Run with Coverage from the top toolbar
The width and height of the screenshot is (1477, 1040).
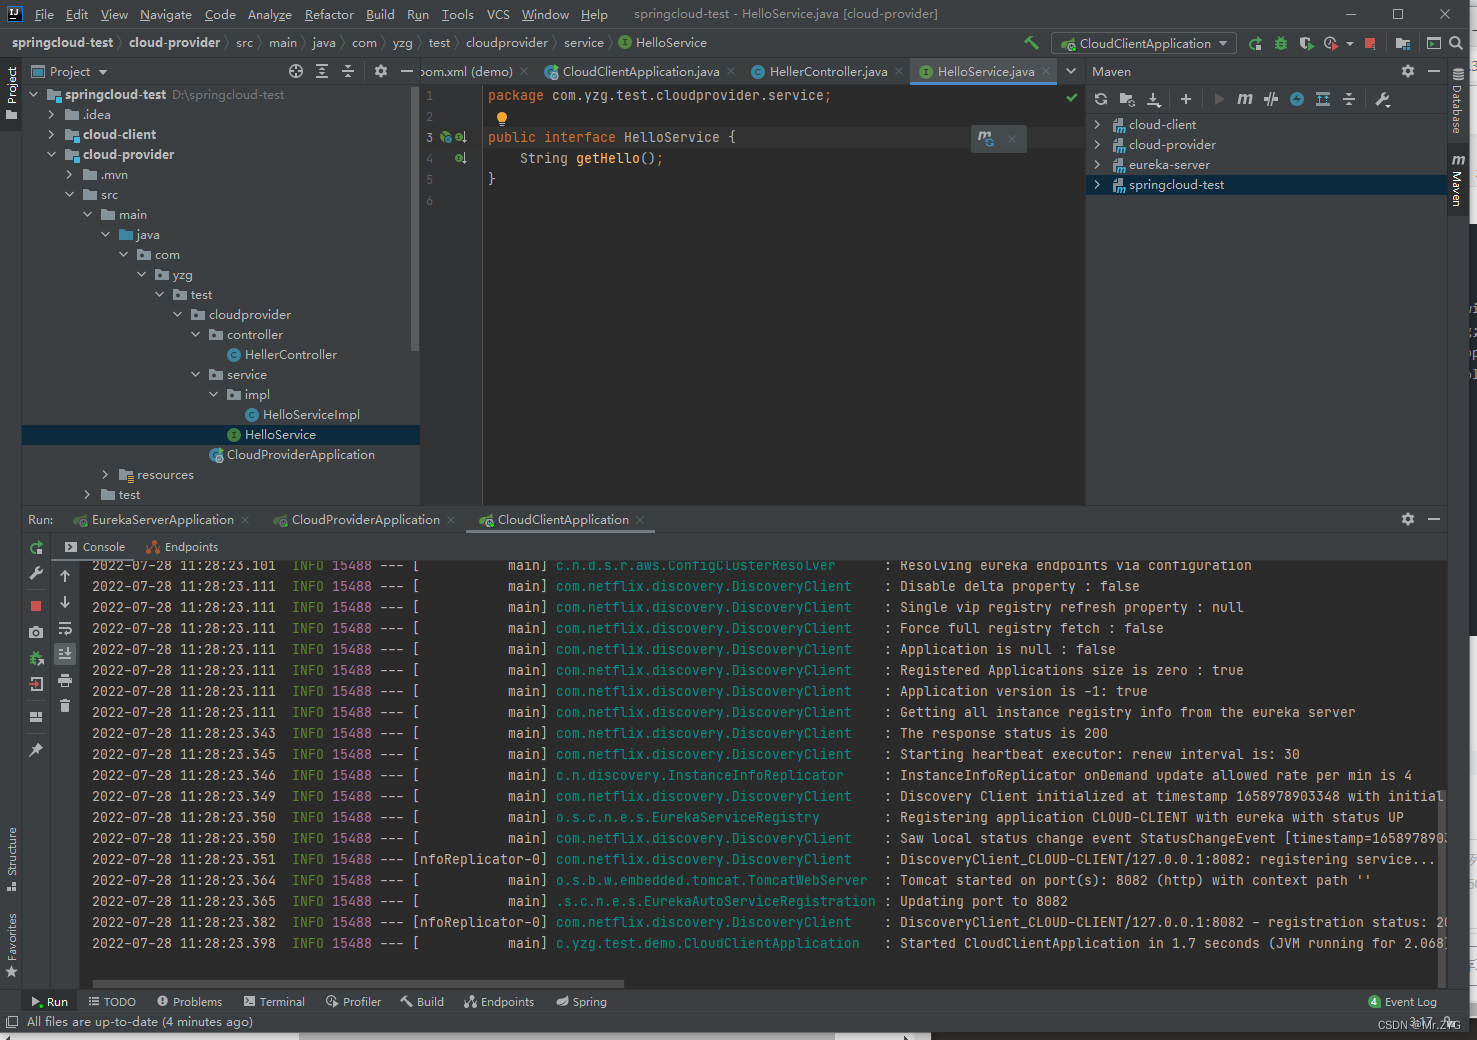coord(1305,43)
